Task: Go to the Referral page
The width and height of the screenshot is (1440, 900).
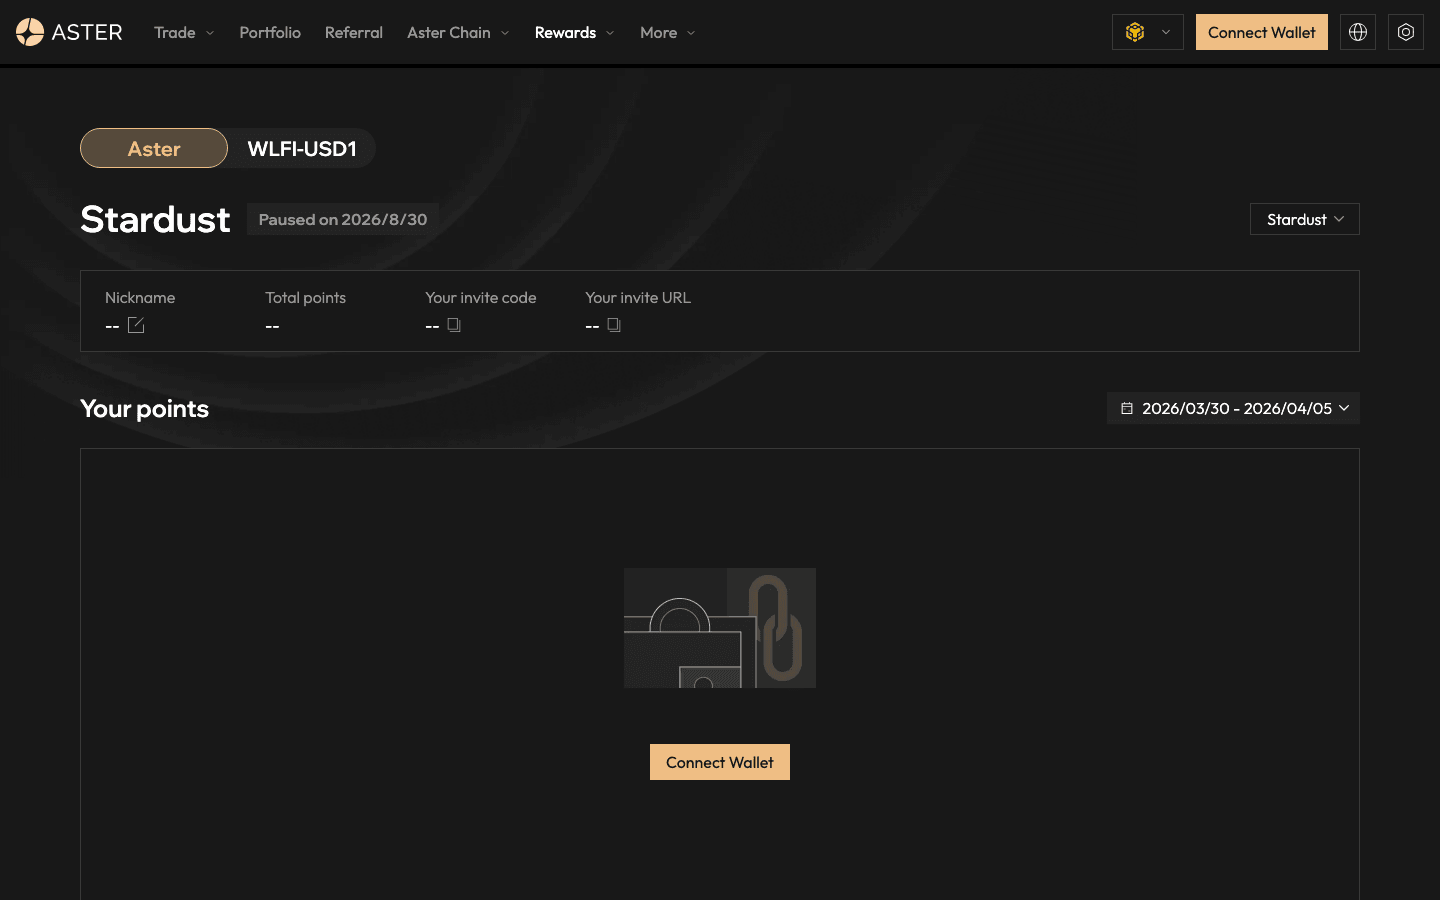Action: pyautogui.click(x=354, y=32)
